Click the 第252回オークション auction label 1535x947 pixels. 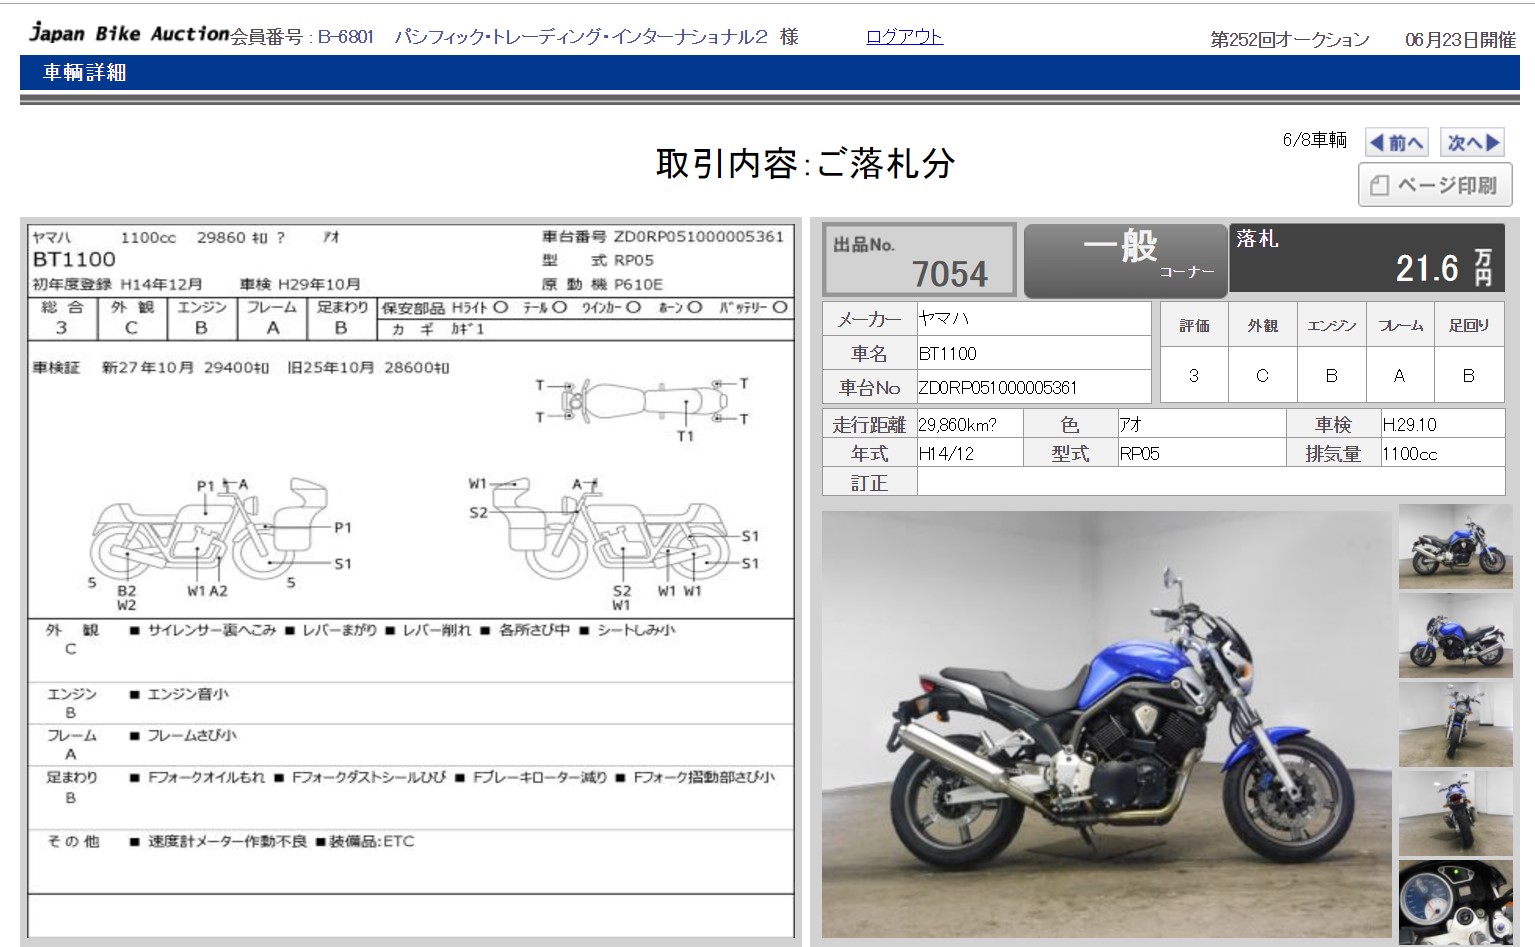point(1289,40)
